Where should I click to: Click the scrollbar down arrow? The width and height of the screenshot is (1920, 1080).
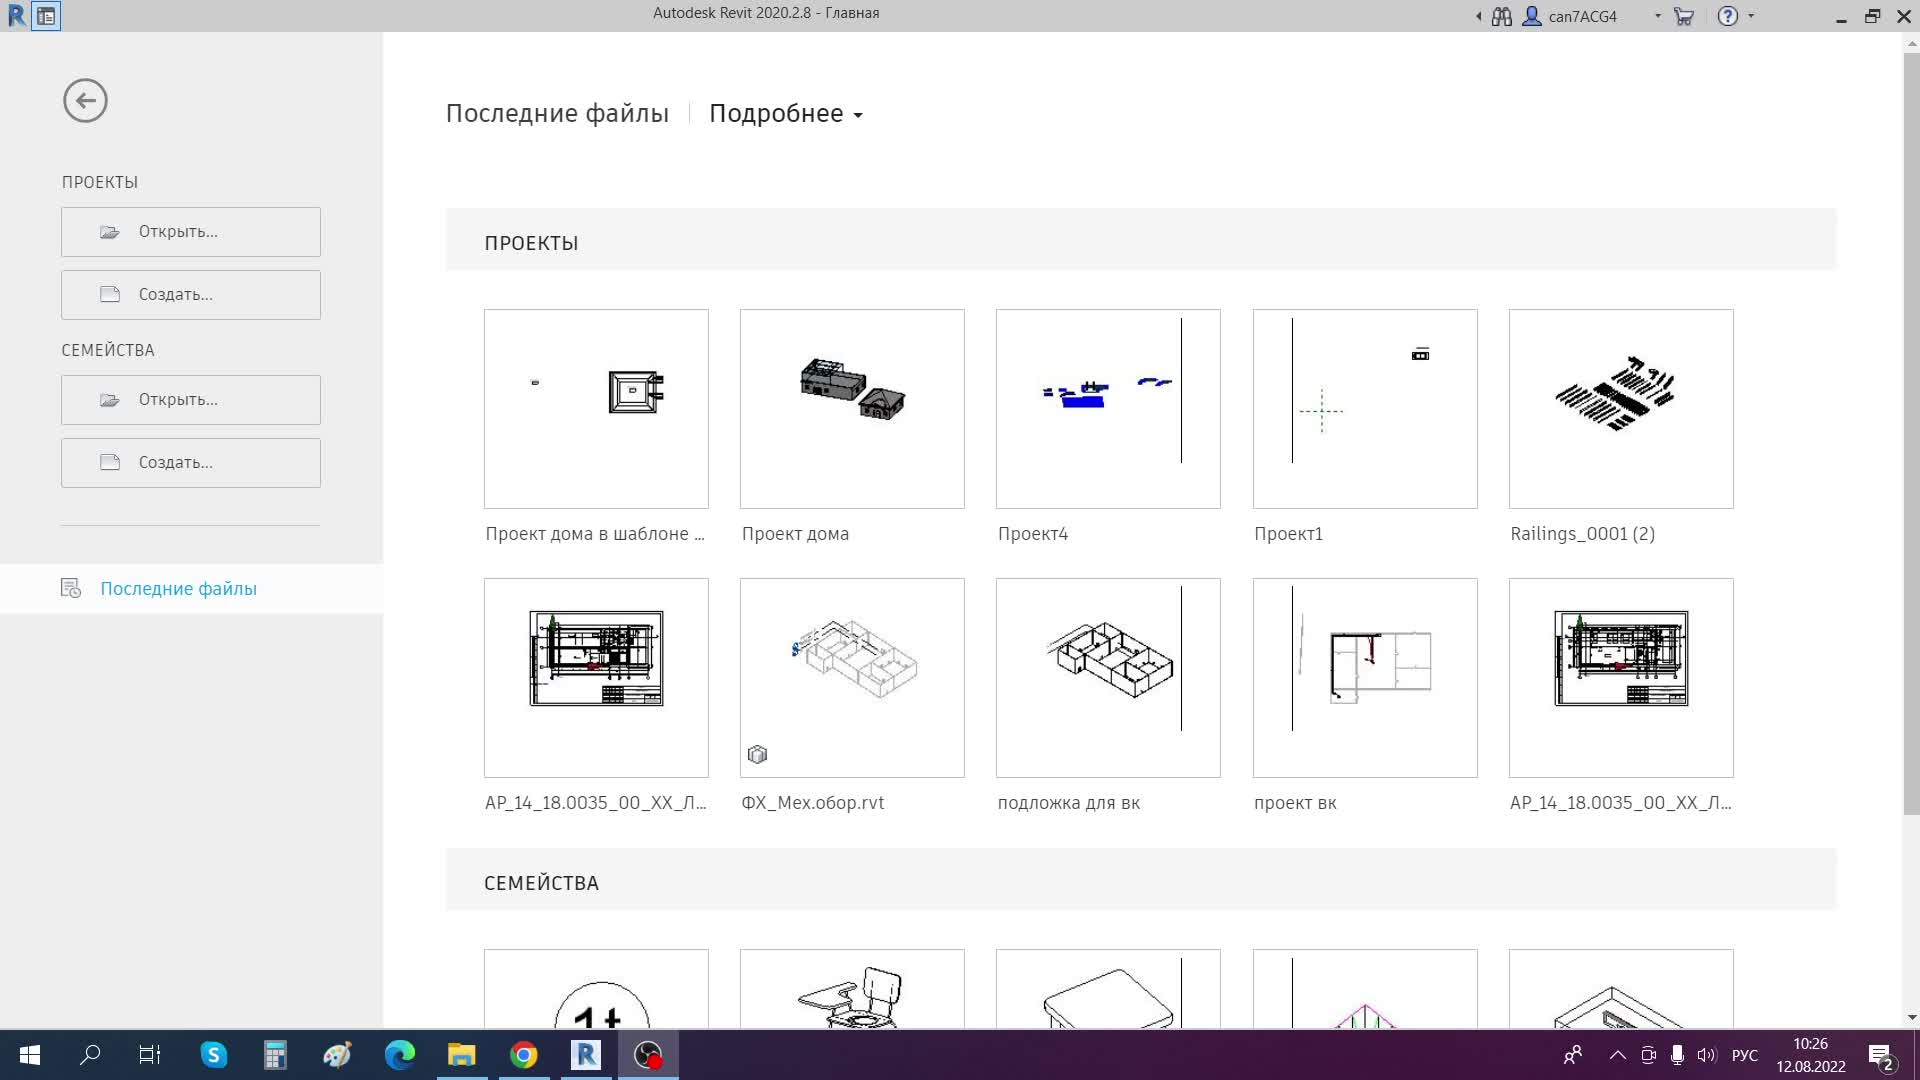(x=1911, y=1017)
